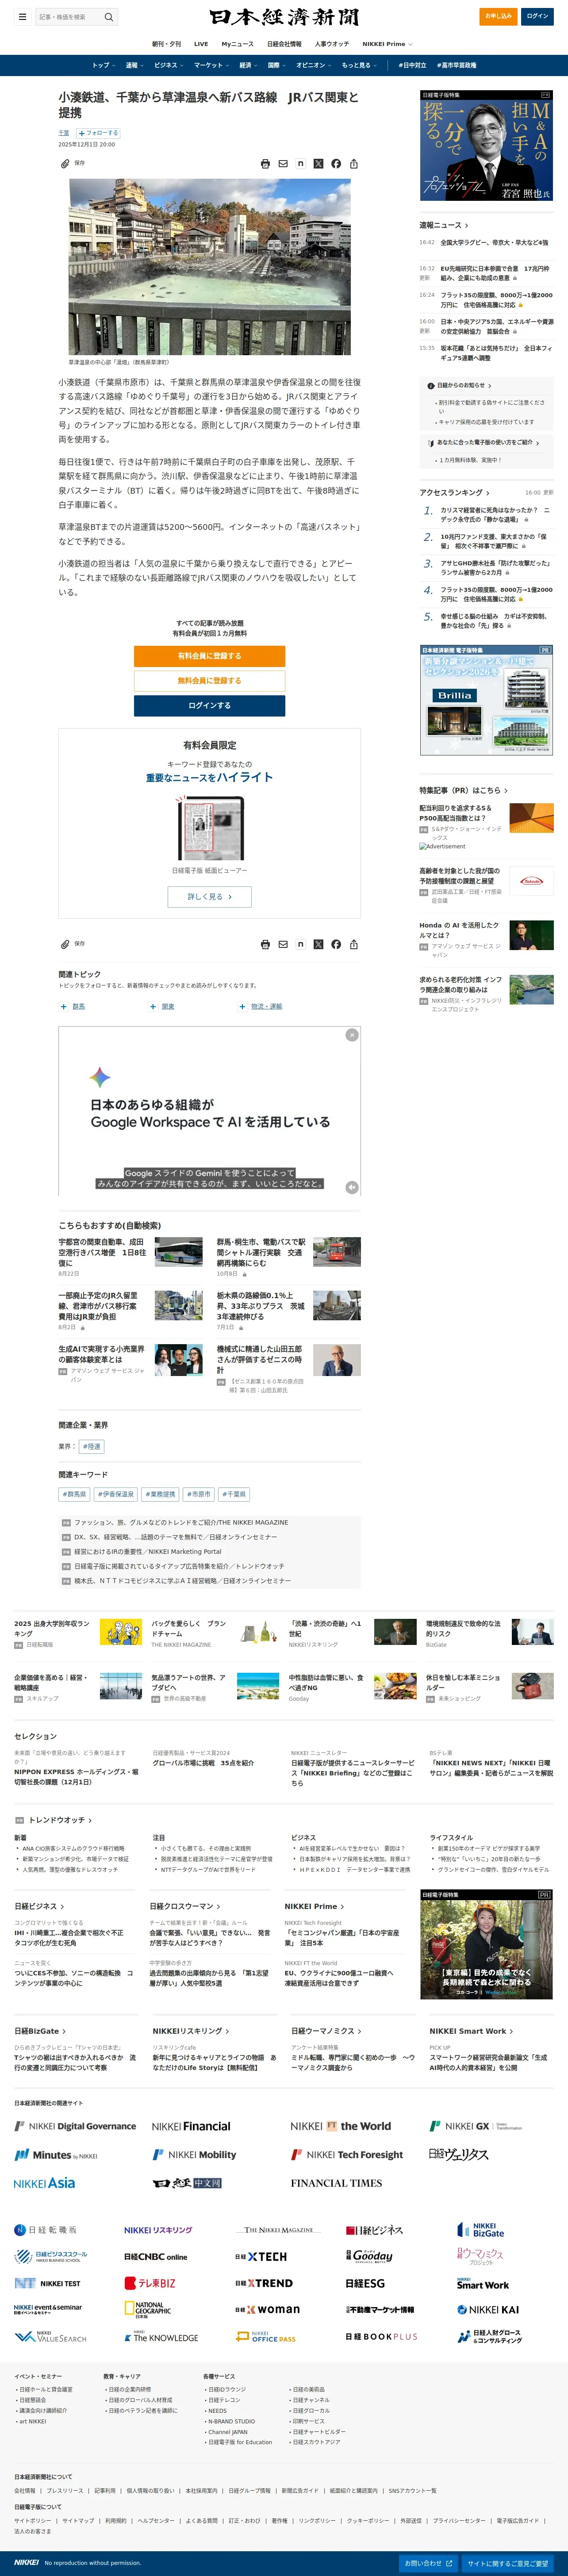The height and width of the screenshot is (2576, 568).
Task: Share on note from the top article toolbar
Action: [x=300, y=163]
